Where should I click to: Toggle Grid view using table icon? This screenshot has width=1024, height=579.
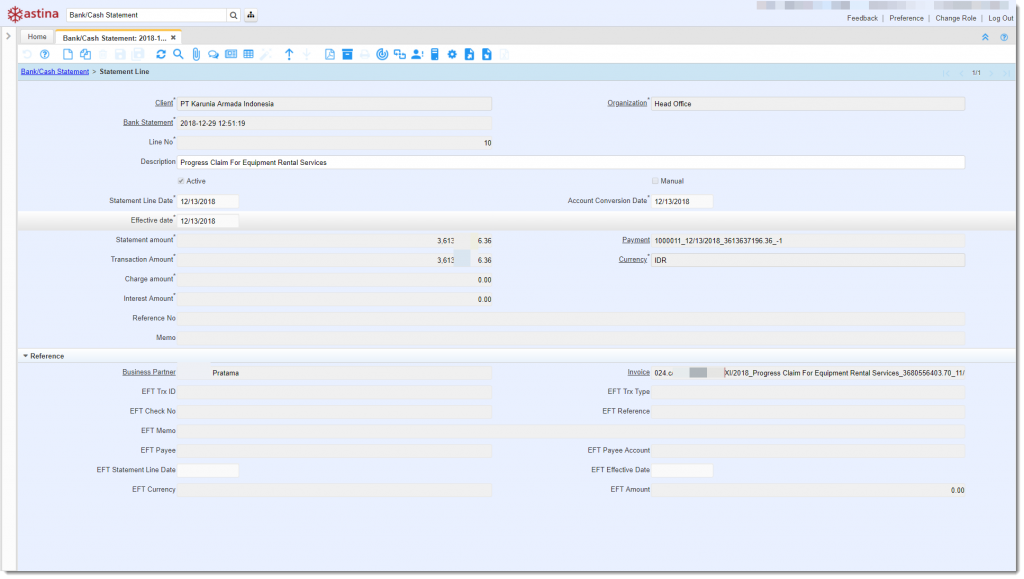(248, 54)
